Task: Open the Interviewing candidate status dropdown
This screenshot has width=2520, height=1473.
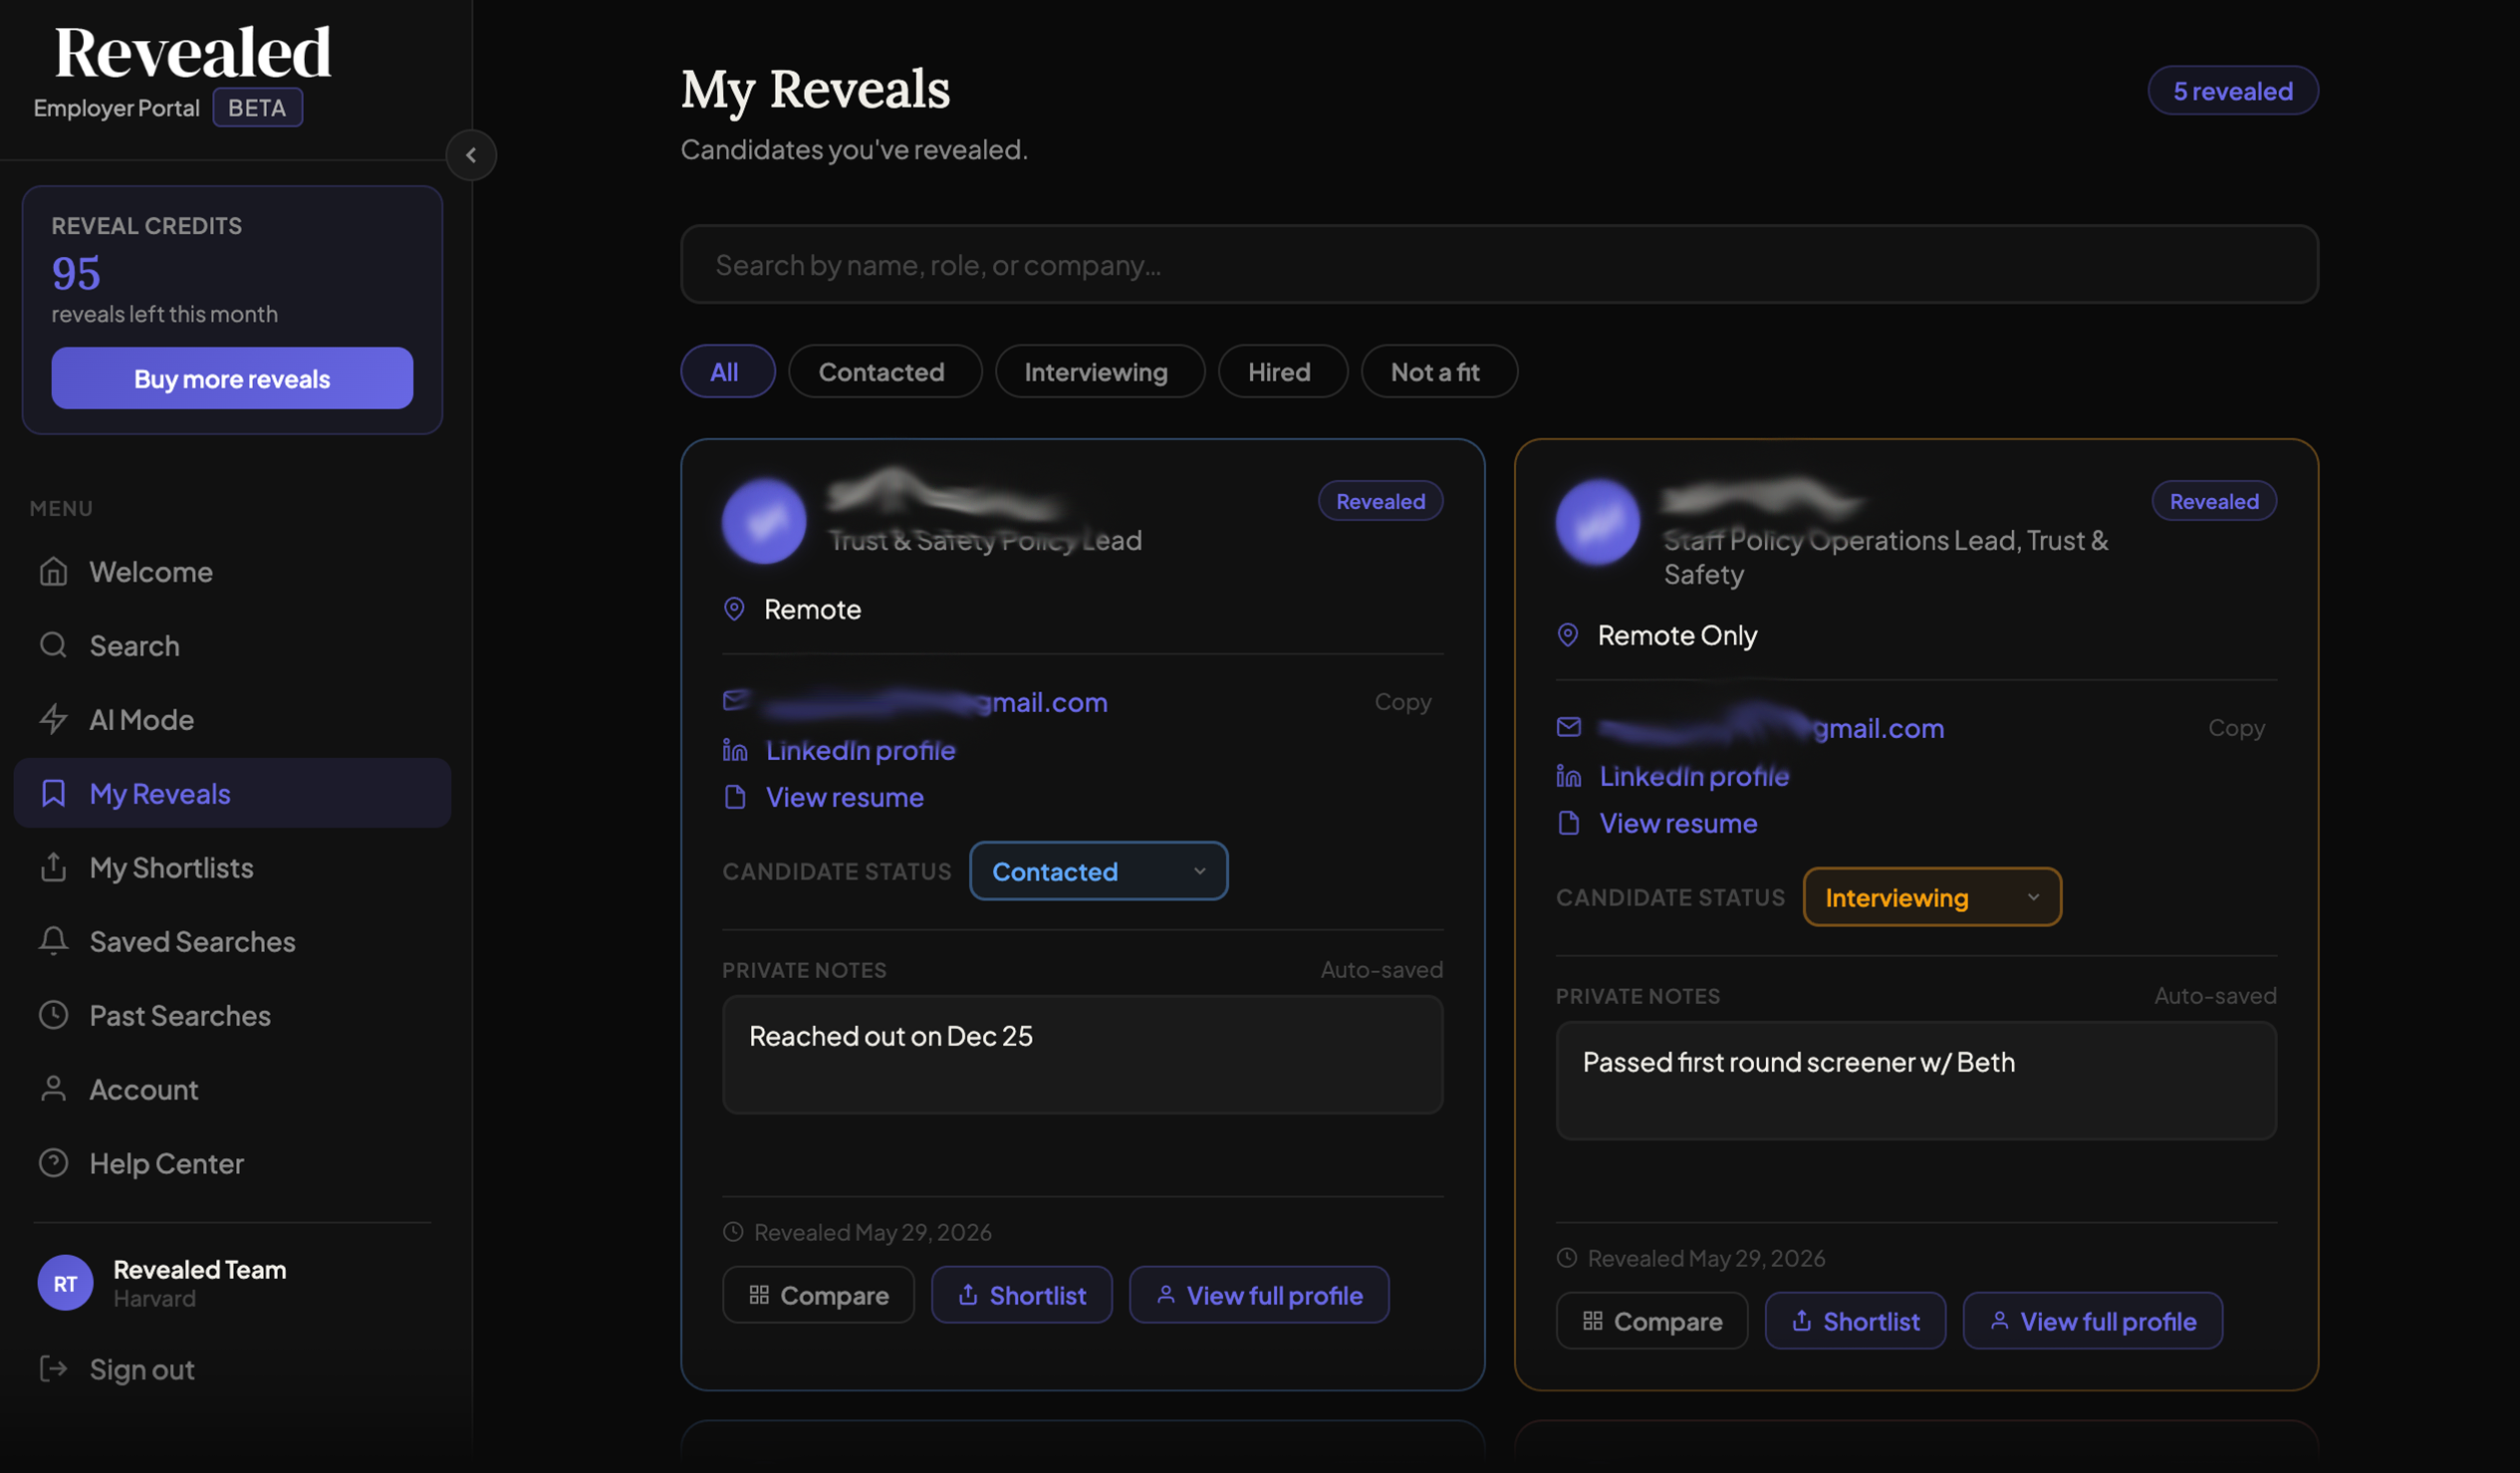Action: pos(1932,897)
